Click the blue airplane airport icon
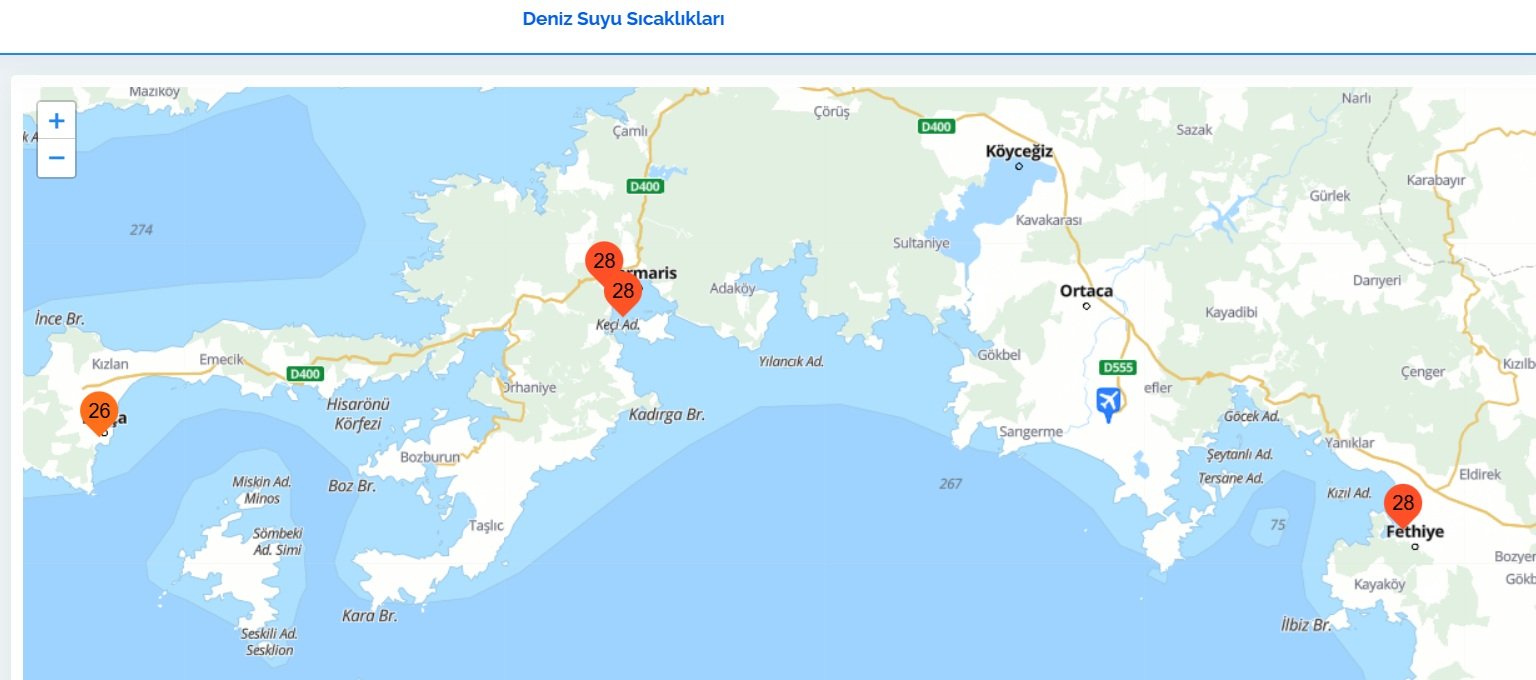The width and height of the screenshot is (1536, 680). 1107,405
